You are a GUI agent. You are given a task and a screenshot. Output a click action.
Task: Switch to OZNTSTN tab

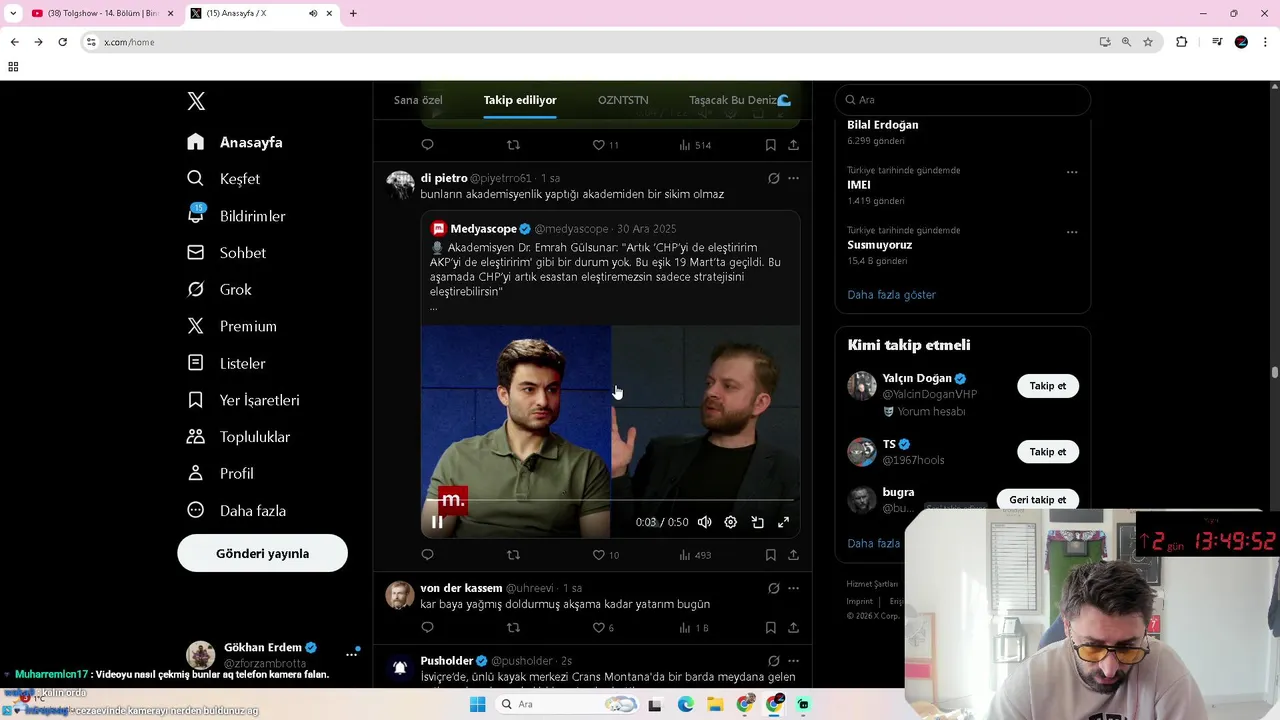[623, 100]
